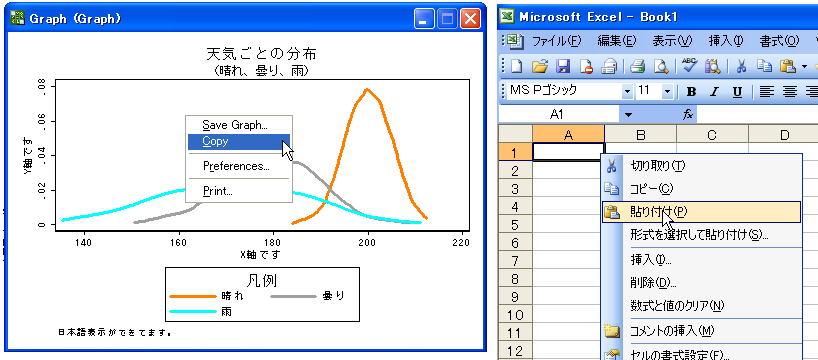818x360 pixels.
Task: Open the 編集(E) menu
Action: point(617,41)
